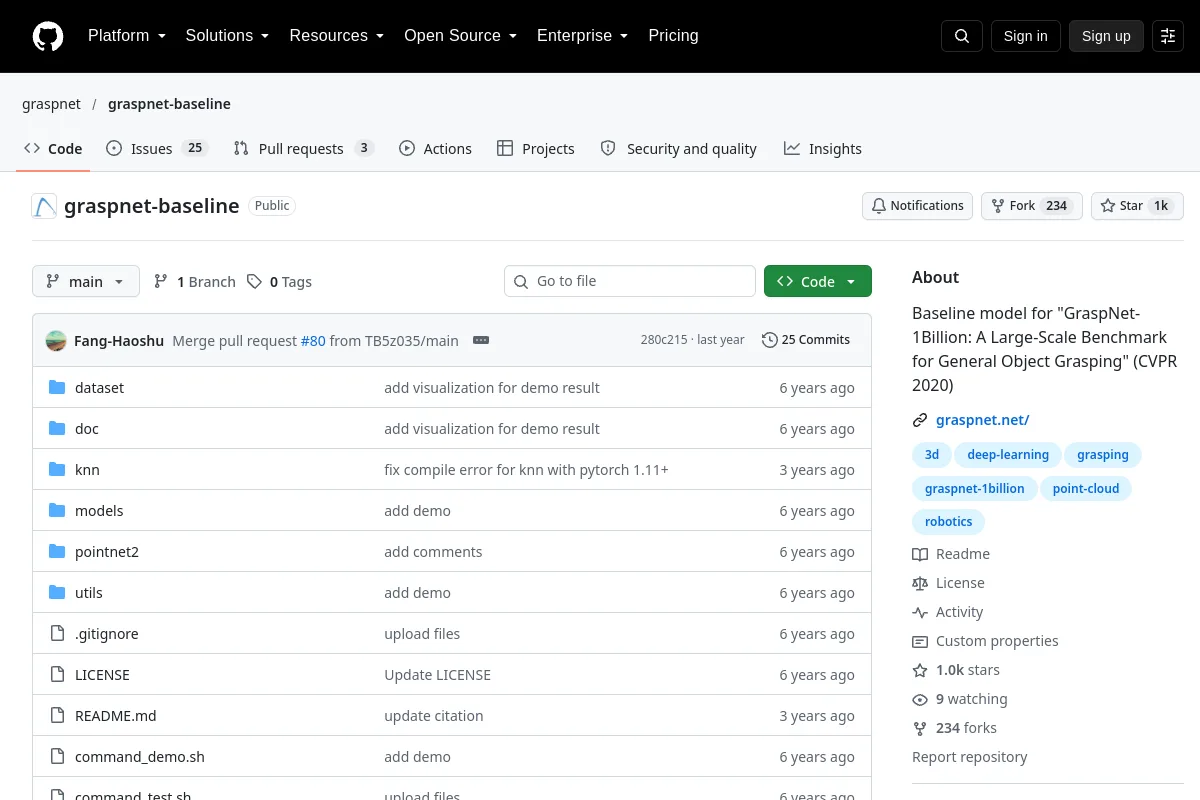
Task: Click the Sign in button
Action: click(x=1025, y=36)
